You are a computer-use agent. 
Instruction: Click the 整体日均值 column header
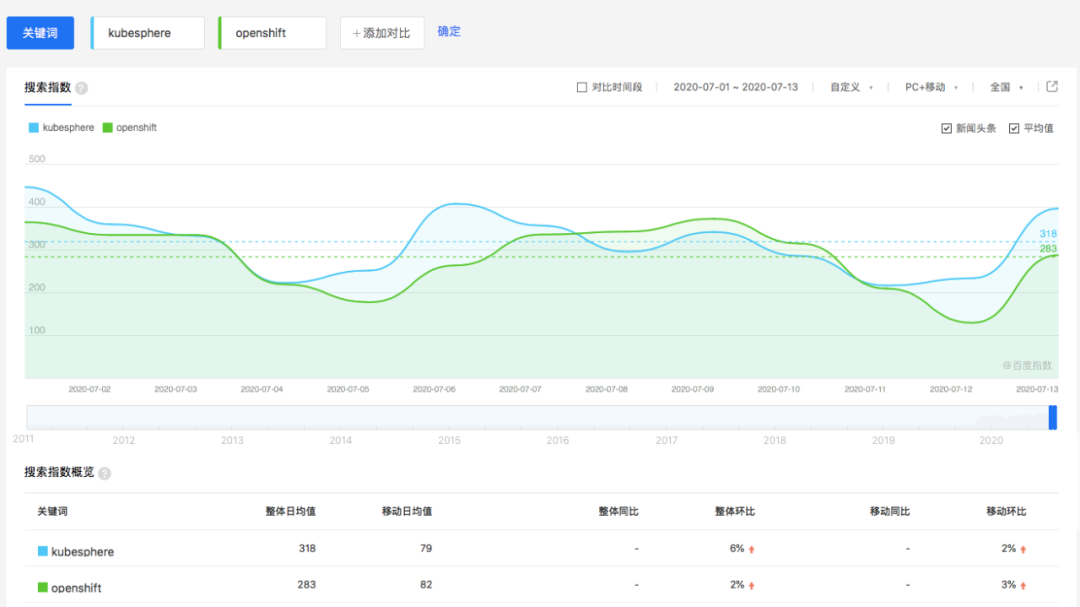coord(291,511)
